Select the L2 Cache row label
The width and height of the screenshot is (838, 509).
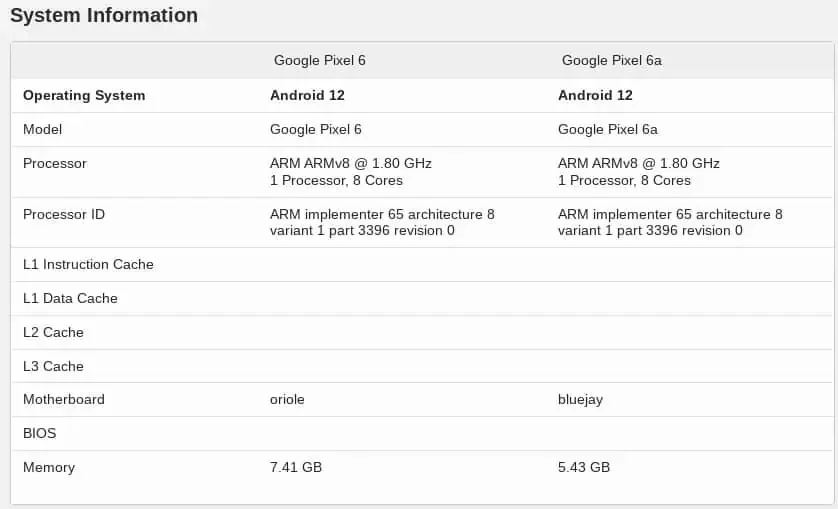(53, 333)
